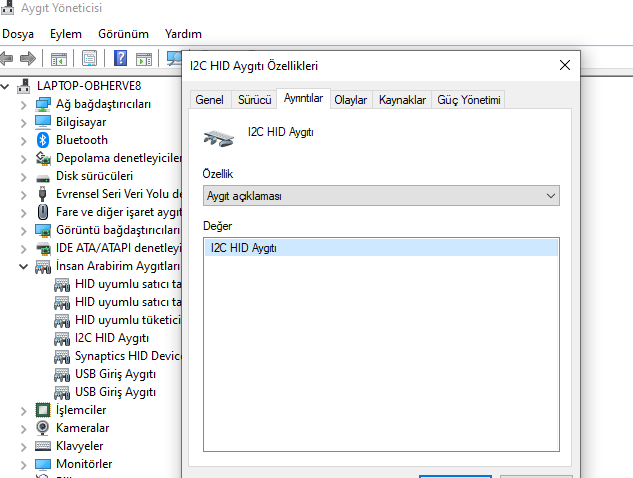Viewport: 633px width, 478px height.
Task: Select the I2C HID Aygıtı value row
Action: 380,248
